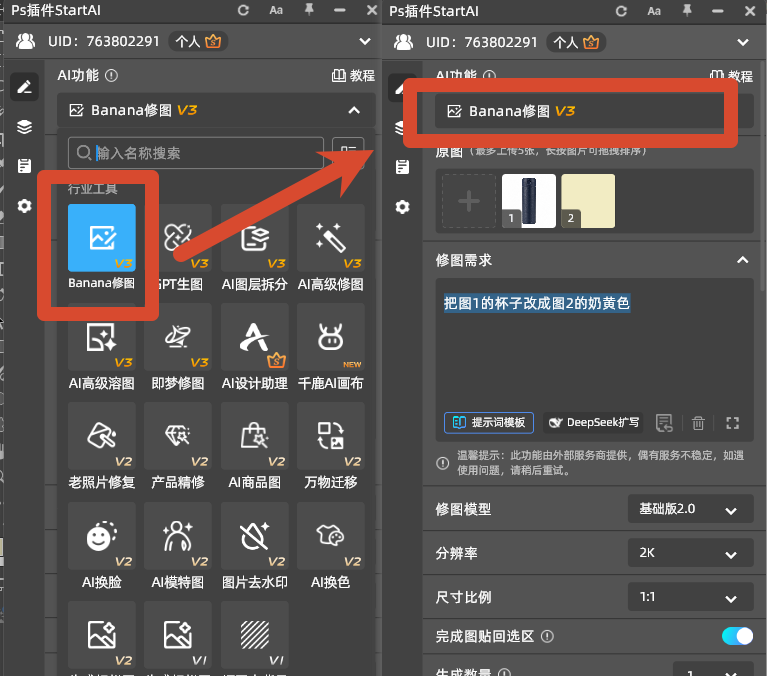Collapse the Banana修图 V3 dropdown in left panel
Image resolution: width=767 pixels, height=676 pixels.
click(x=354, y=111)
